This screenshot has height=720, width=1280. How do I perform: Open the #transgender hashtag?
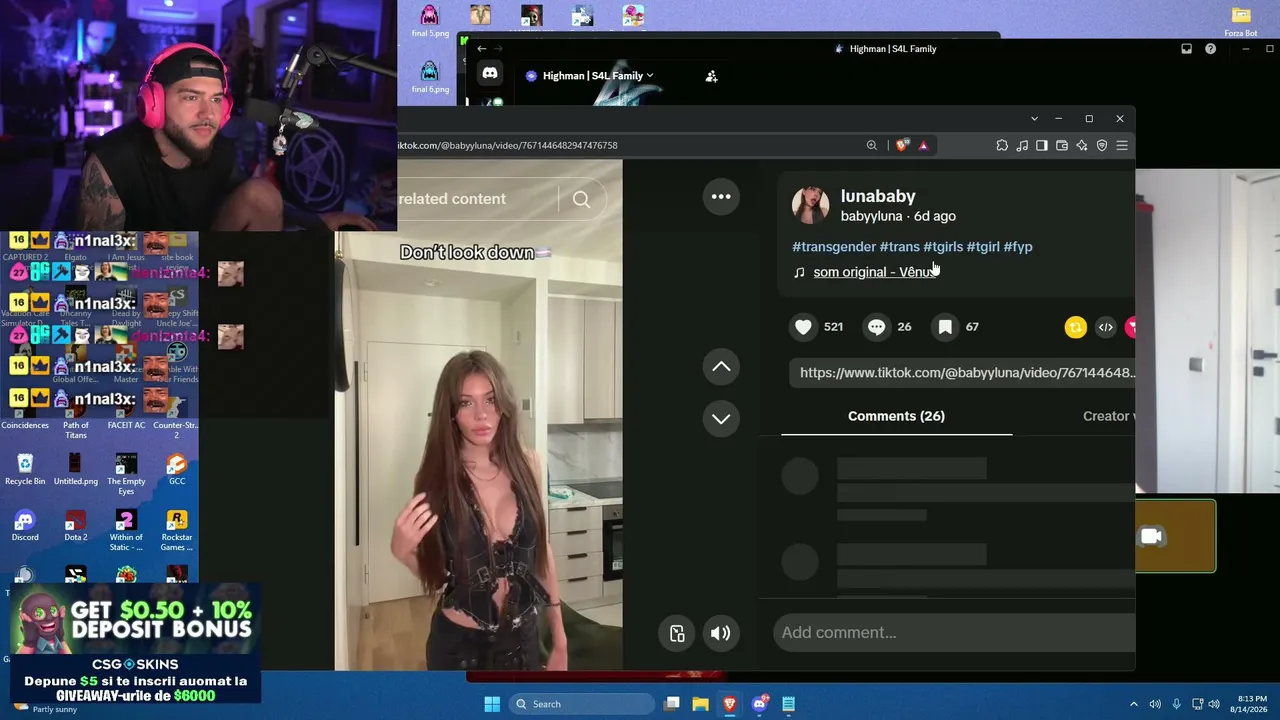pyautogui.click(x=834, y=247)
